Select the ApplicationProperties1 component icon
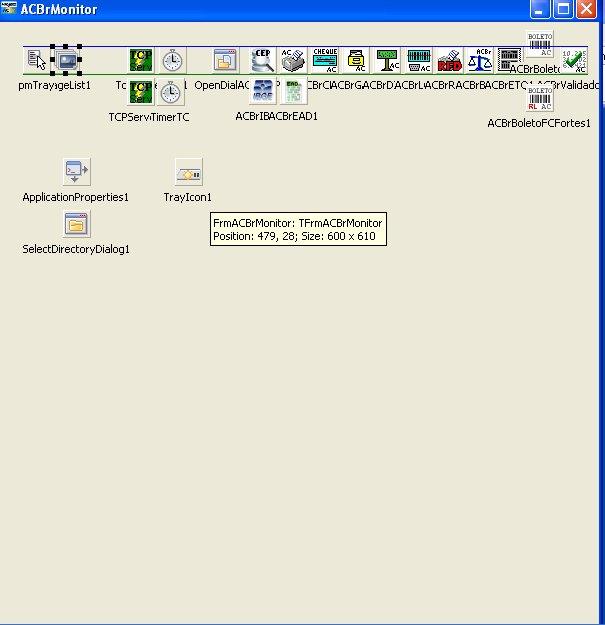The width and height of the screenshot is (605, 625). [77, 172]
